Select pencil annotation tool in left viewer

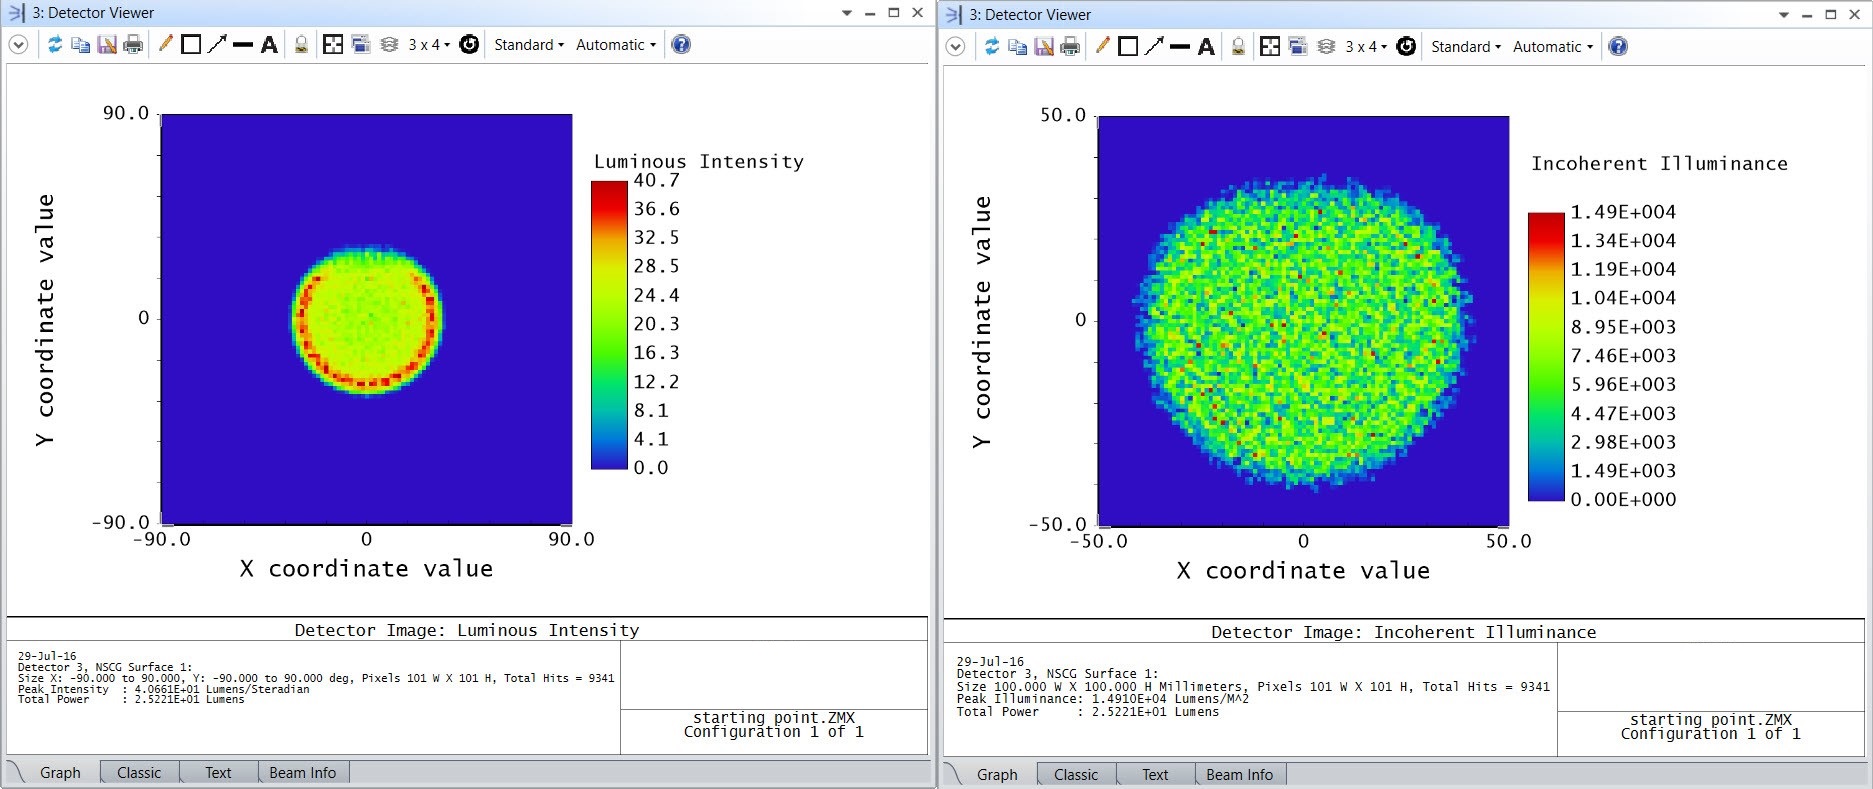click(x=165, y=44)
